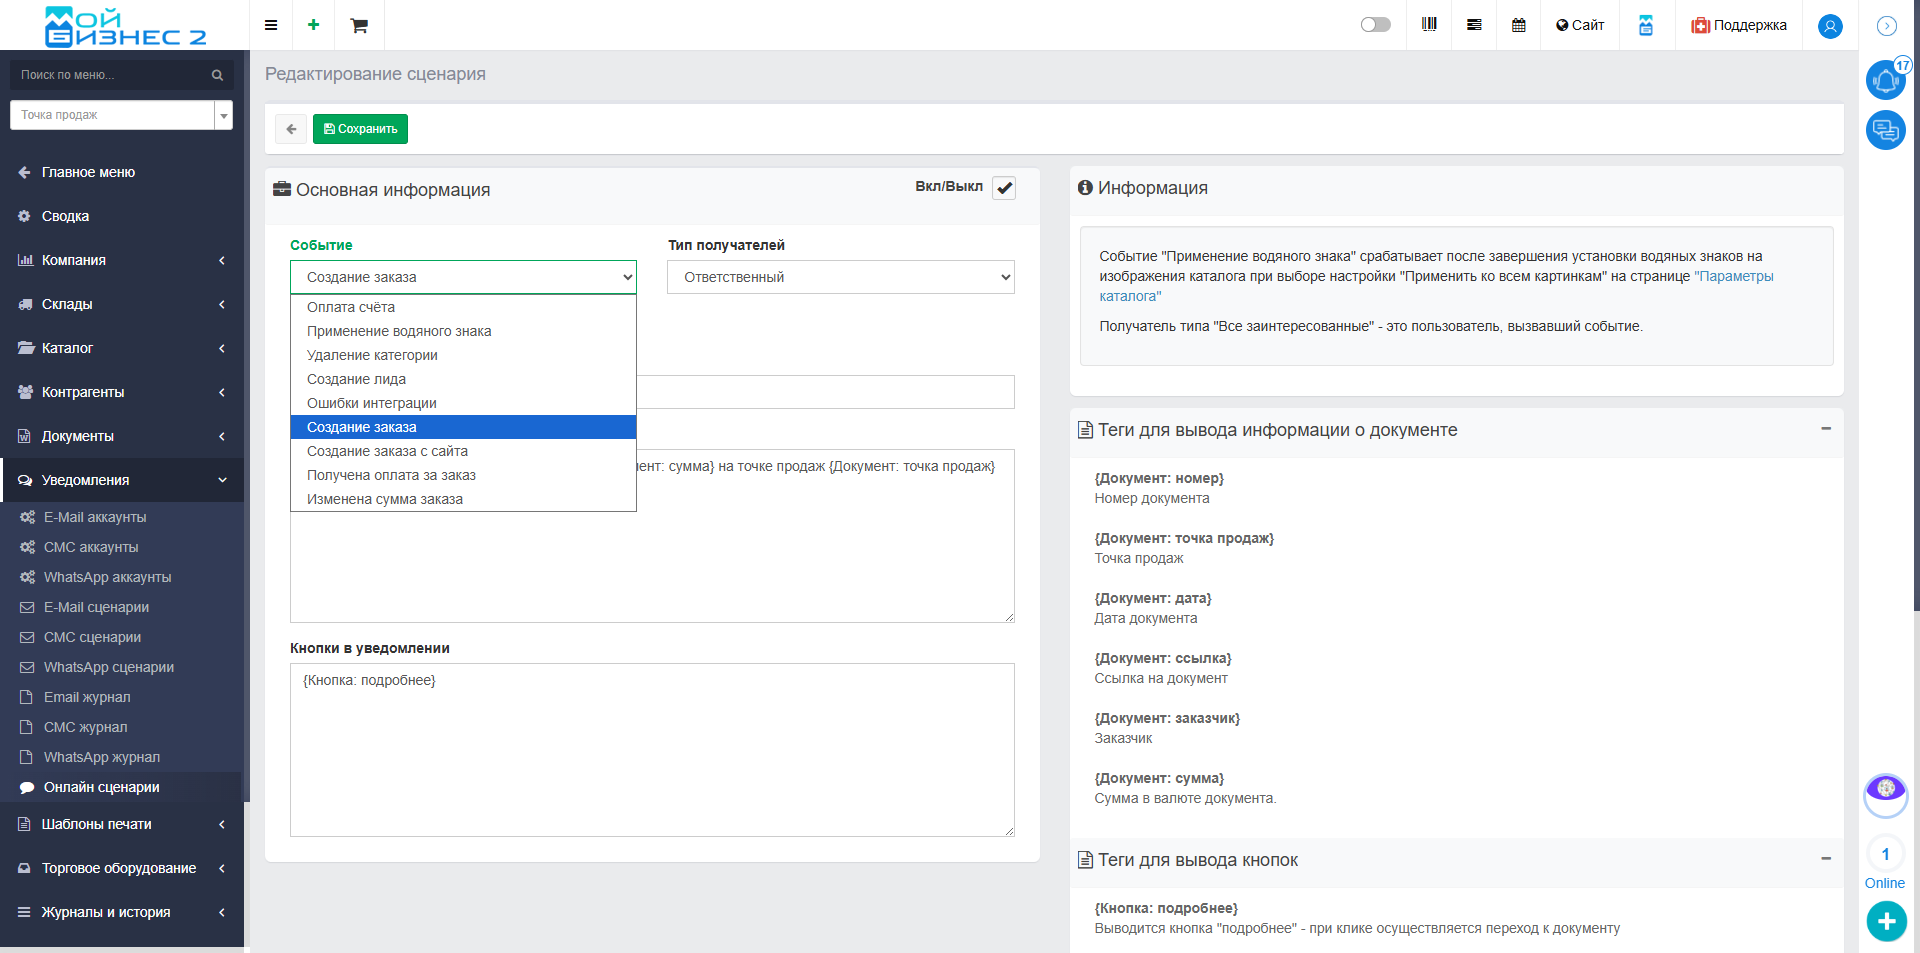Click the shopping cart icon in top bar

(359, 25)
